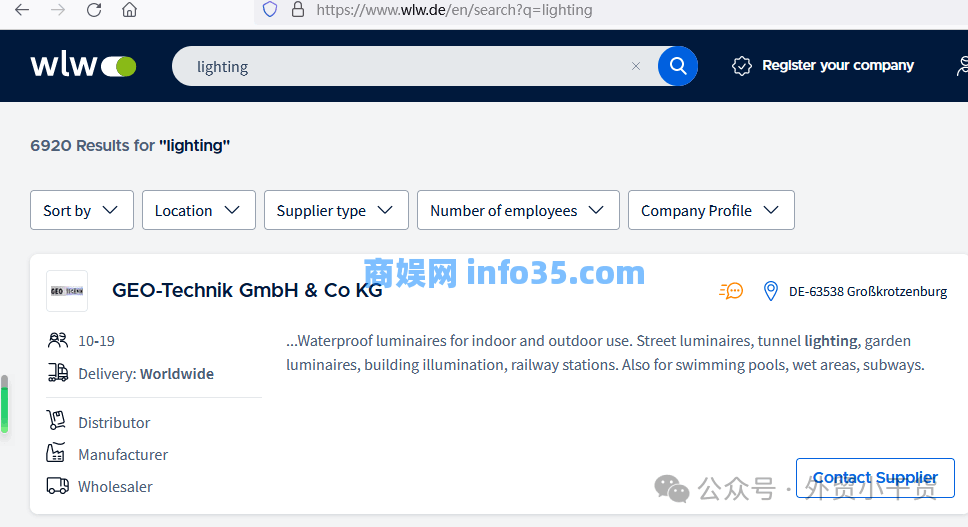Click the 6920 Results for lighting heading
The image size is (968, 527).
tap(130, 146)
